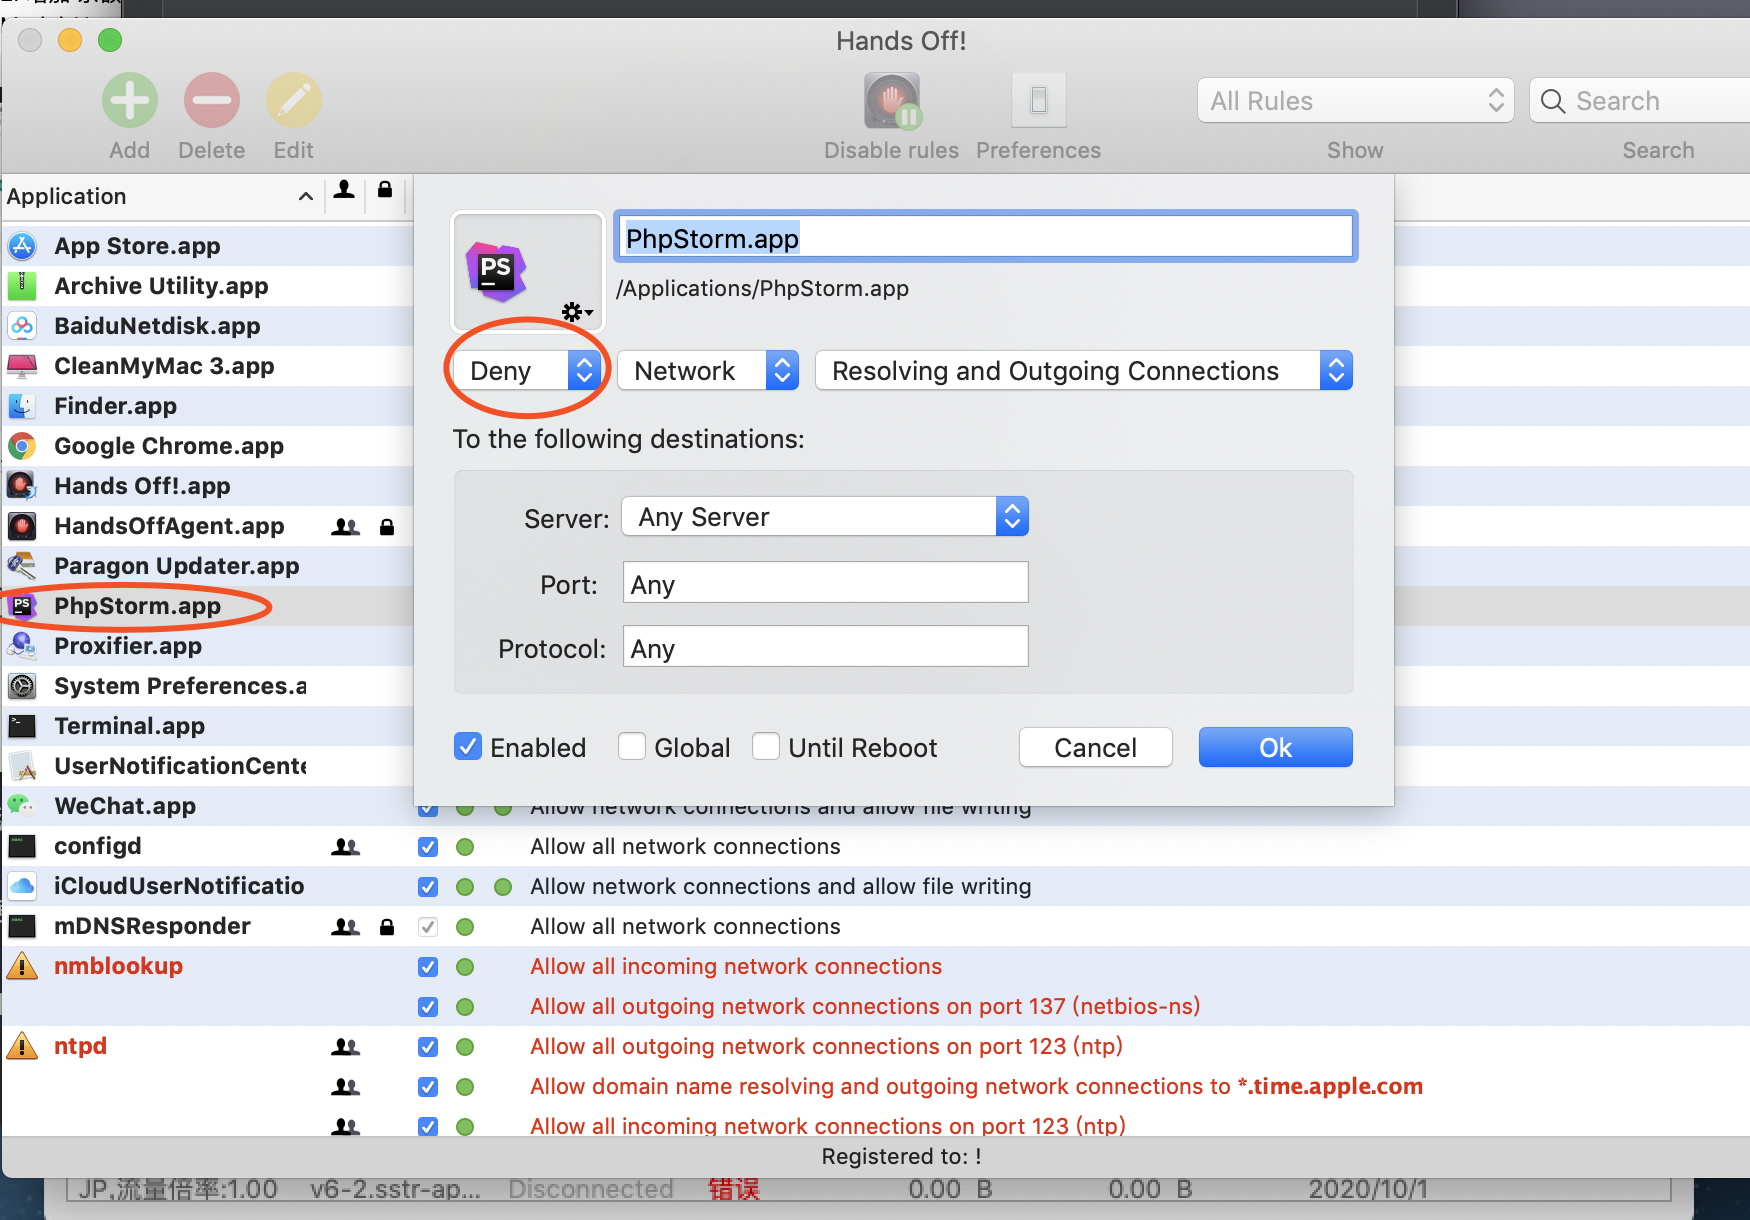
Task: Select rule for *.time.apple.com
Action: tap(976, 1087)
